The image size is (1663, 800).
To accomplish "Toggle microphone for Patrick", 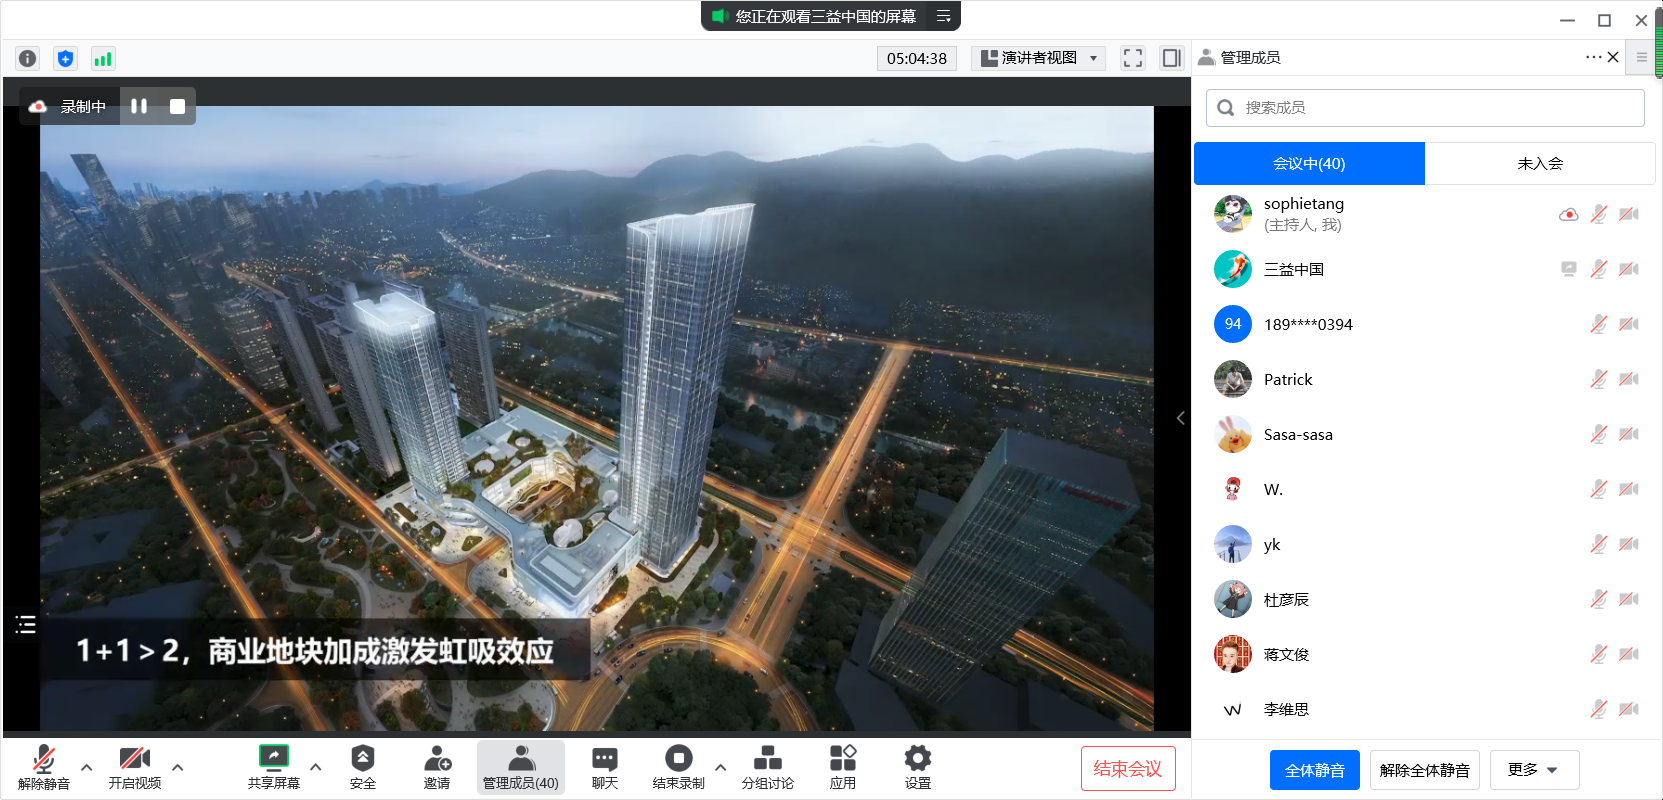I will point(1599,379).
